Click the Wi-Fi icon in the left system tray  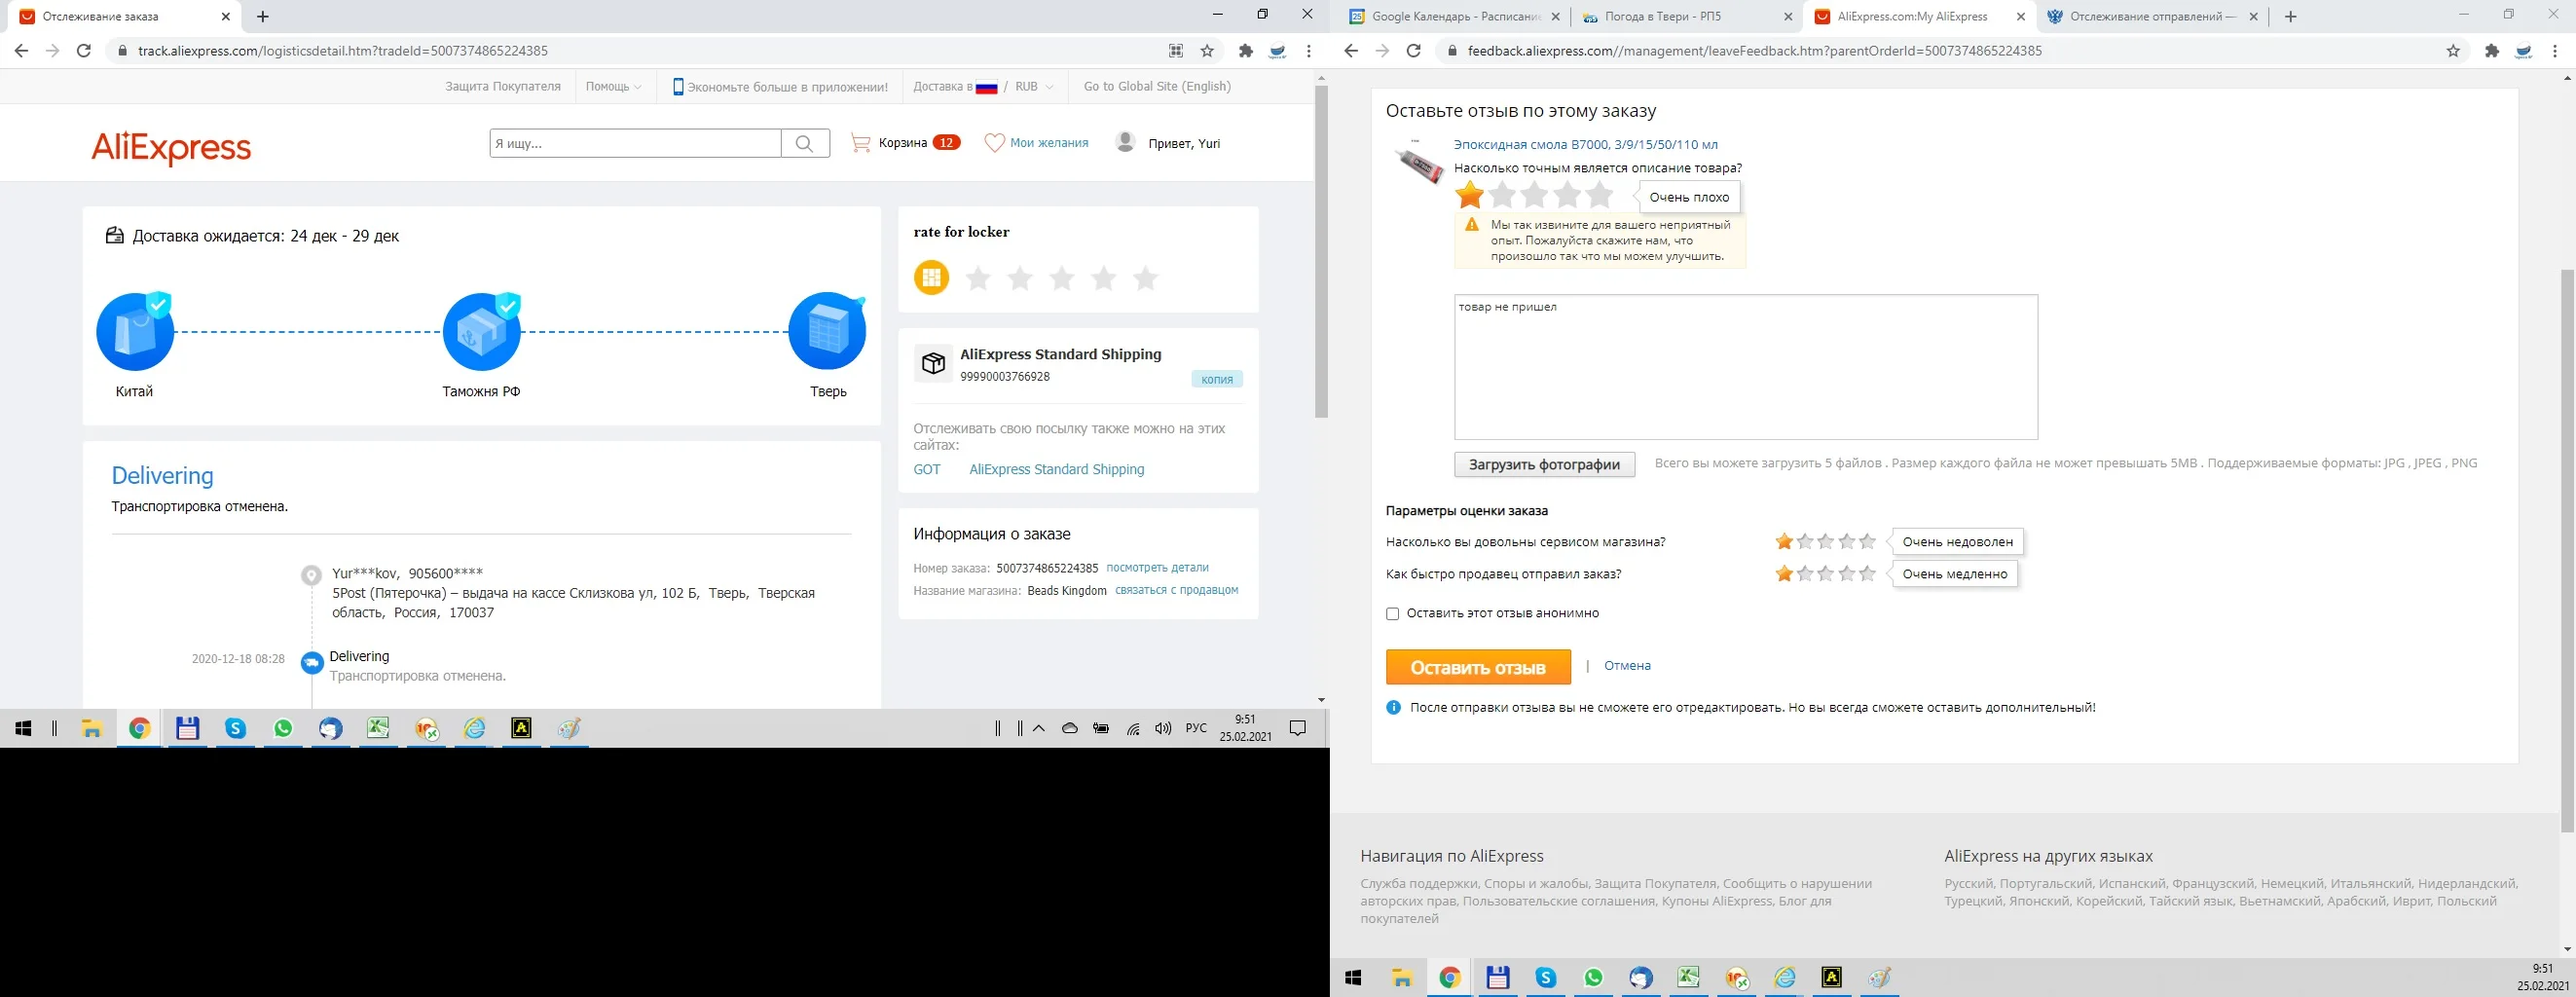1133,729
